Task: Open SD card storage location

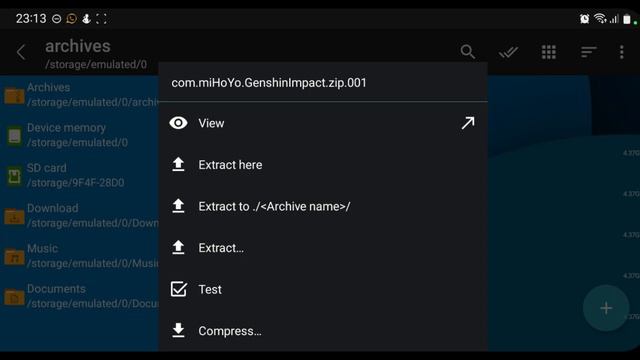Action: coord(80,176)
